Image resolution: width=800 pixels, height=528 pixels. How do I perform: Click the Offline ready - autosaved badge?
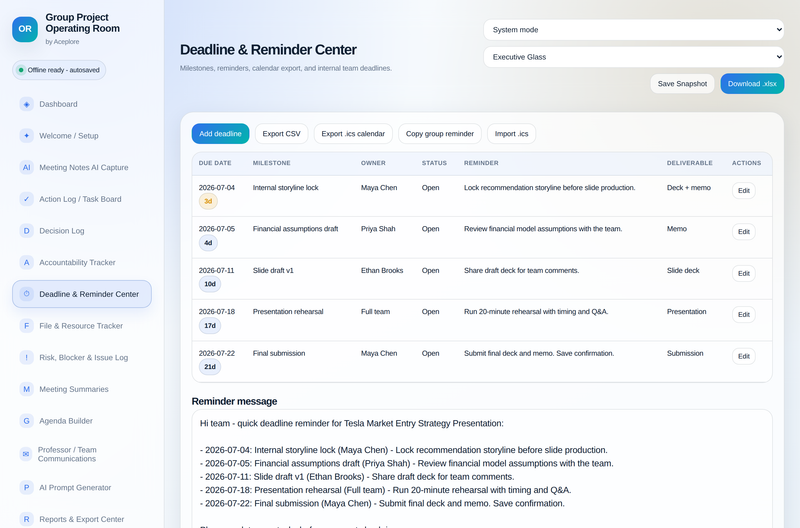pyautogui.click(x=59, y=70)
